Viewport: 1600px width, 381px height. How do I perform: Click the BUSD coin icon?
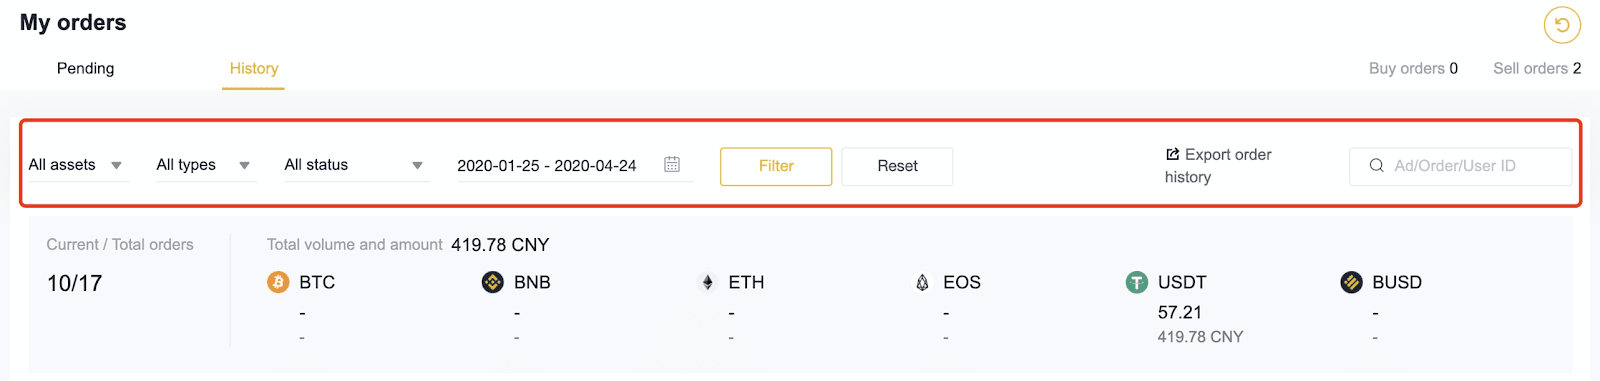point(1351,282)
